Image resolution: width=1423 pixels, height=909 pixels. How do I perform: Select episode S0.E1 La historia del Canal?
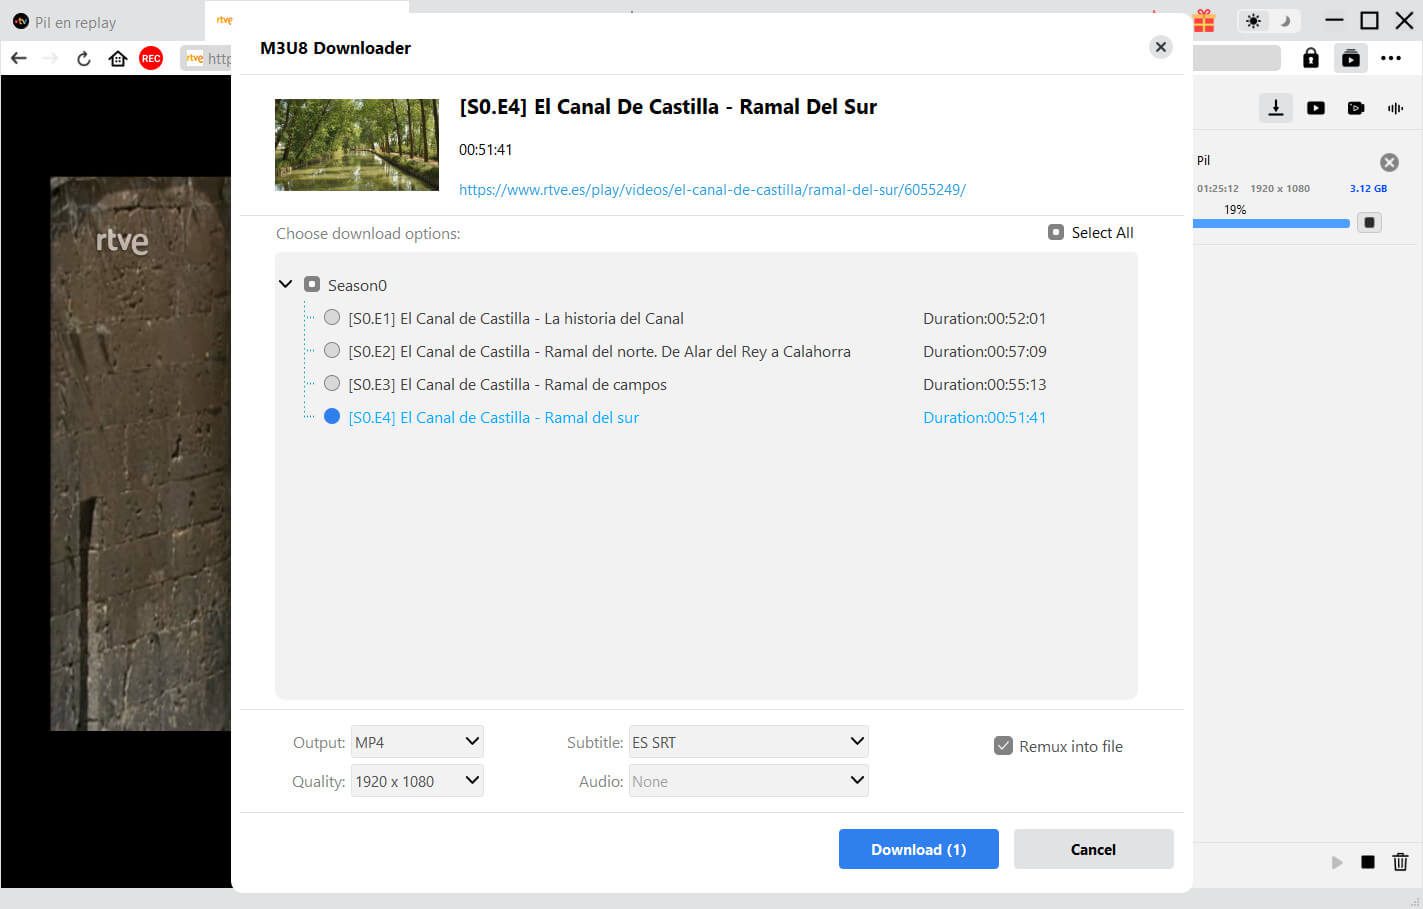332,318
